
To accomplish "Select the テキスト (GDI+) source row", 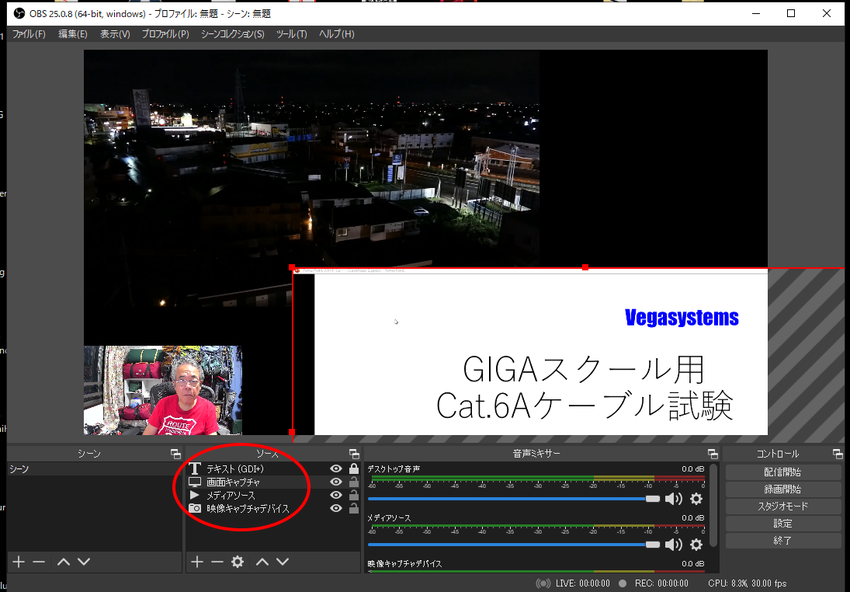I will (x=273, y=469).
